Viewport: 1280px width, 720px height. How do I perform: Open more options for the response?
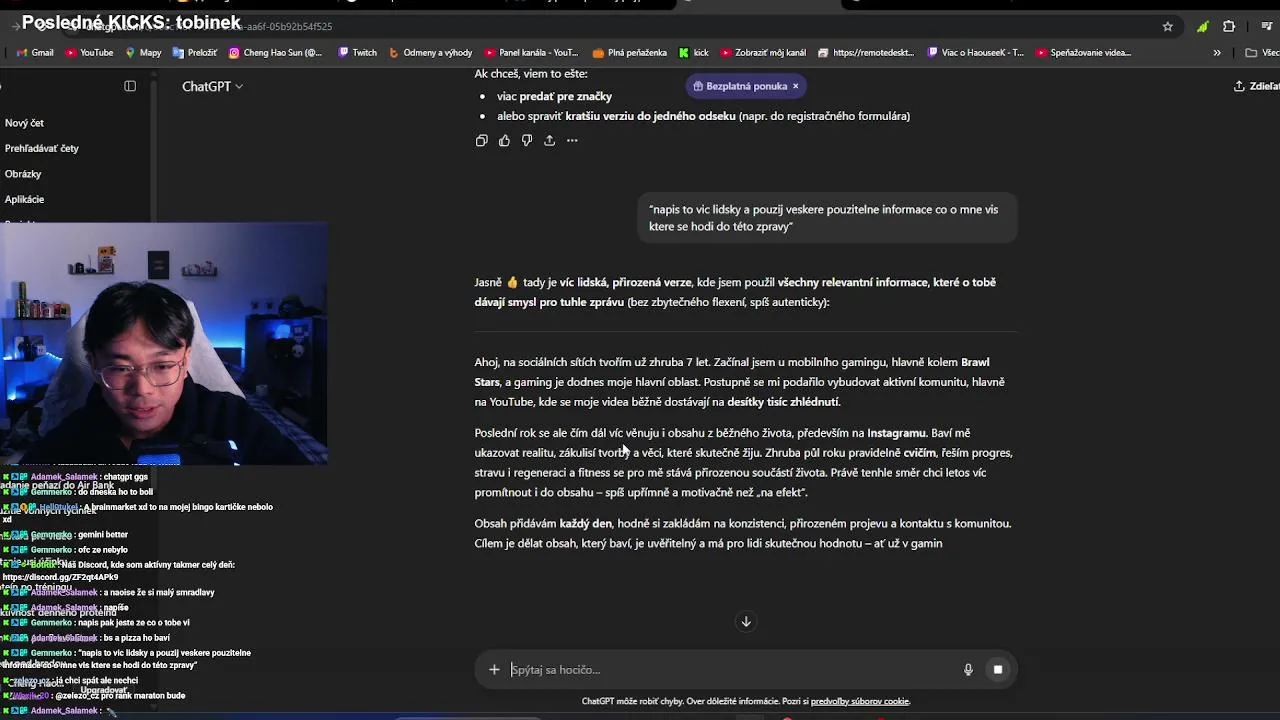[572, 141]
